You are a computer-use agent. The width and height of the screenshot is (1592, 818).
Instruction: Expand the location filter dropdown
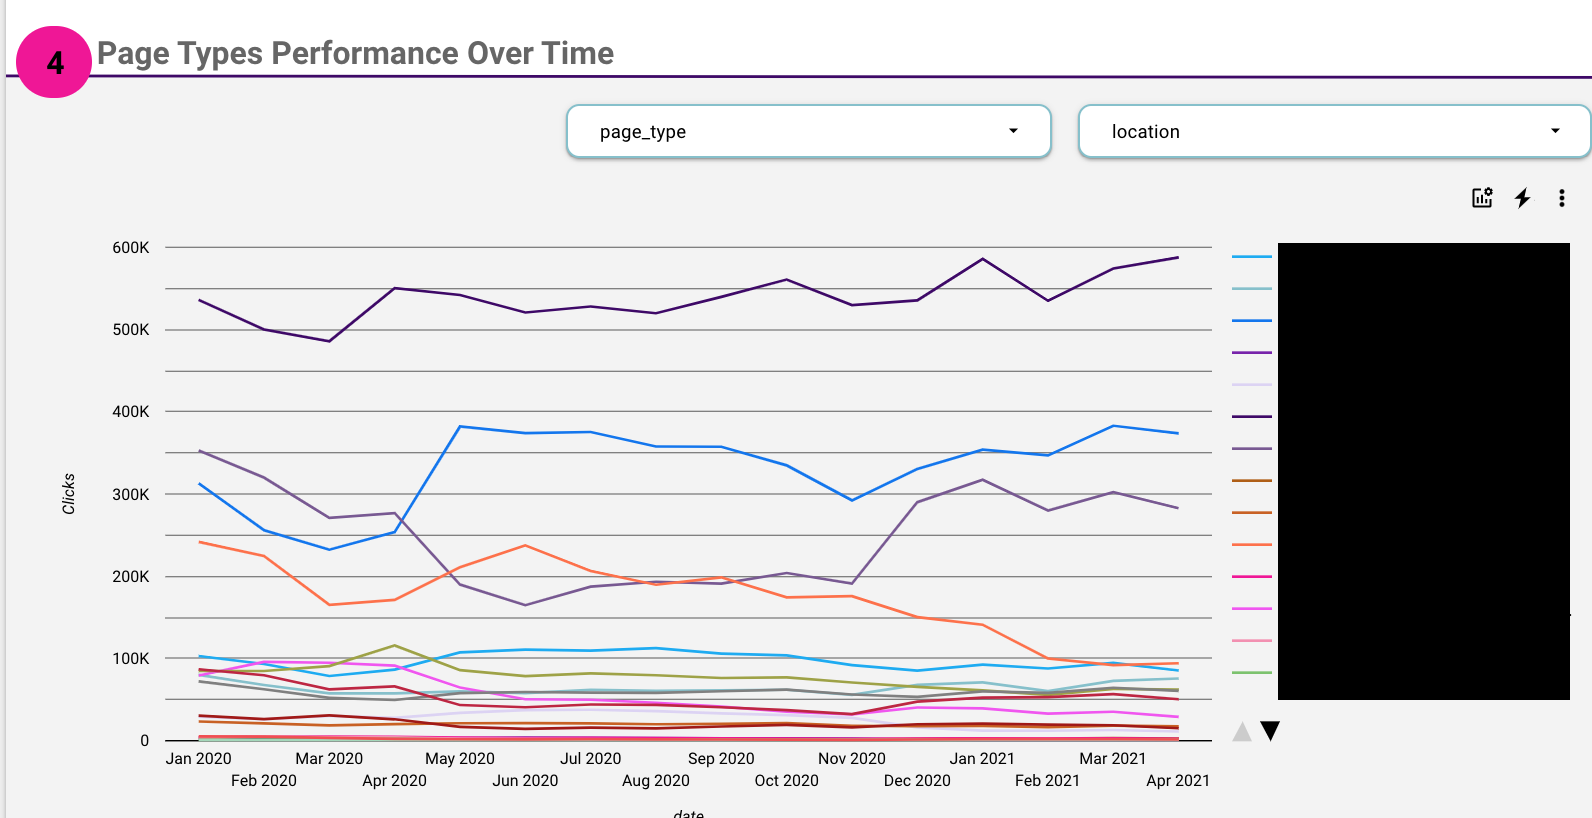click(1333, 131)
